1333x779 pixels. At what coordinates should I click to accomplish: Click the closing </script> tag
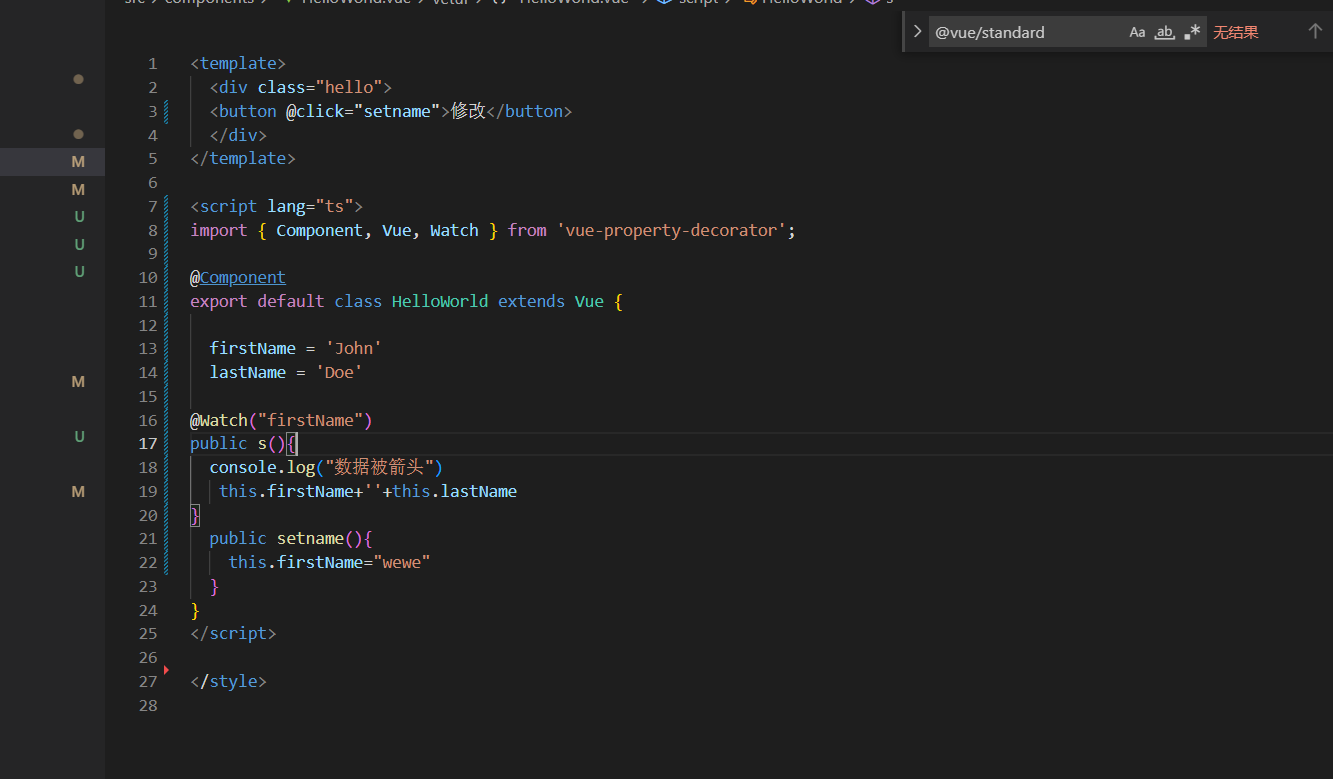point(233,633)
